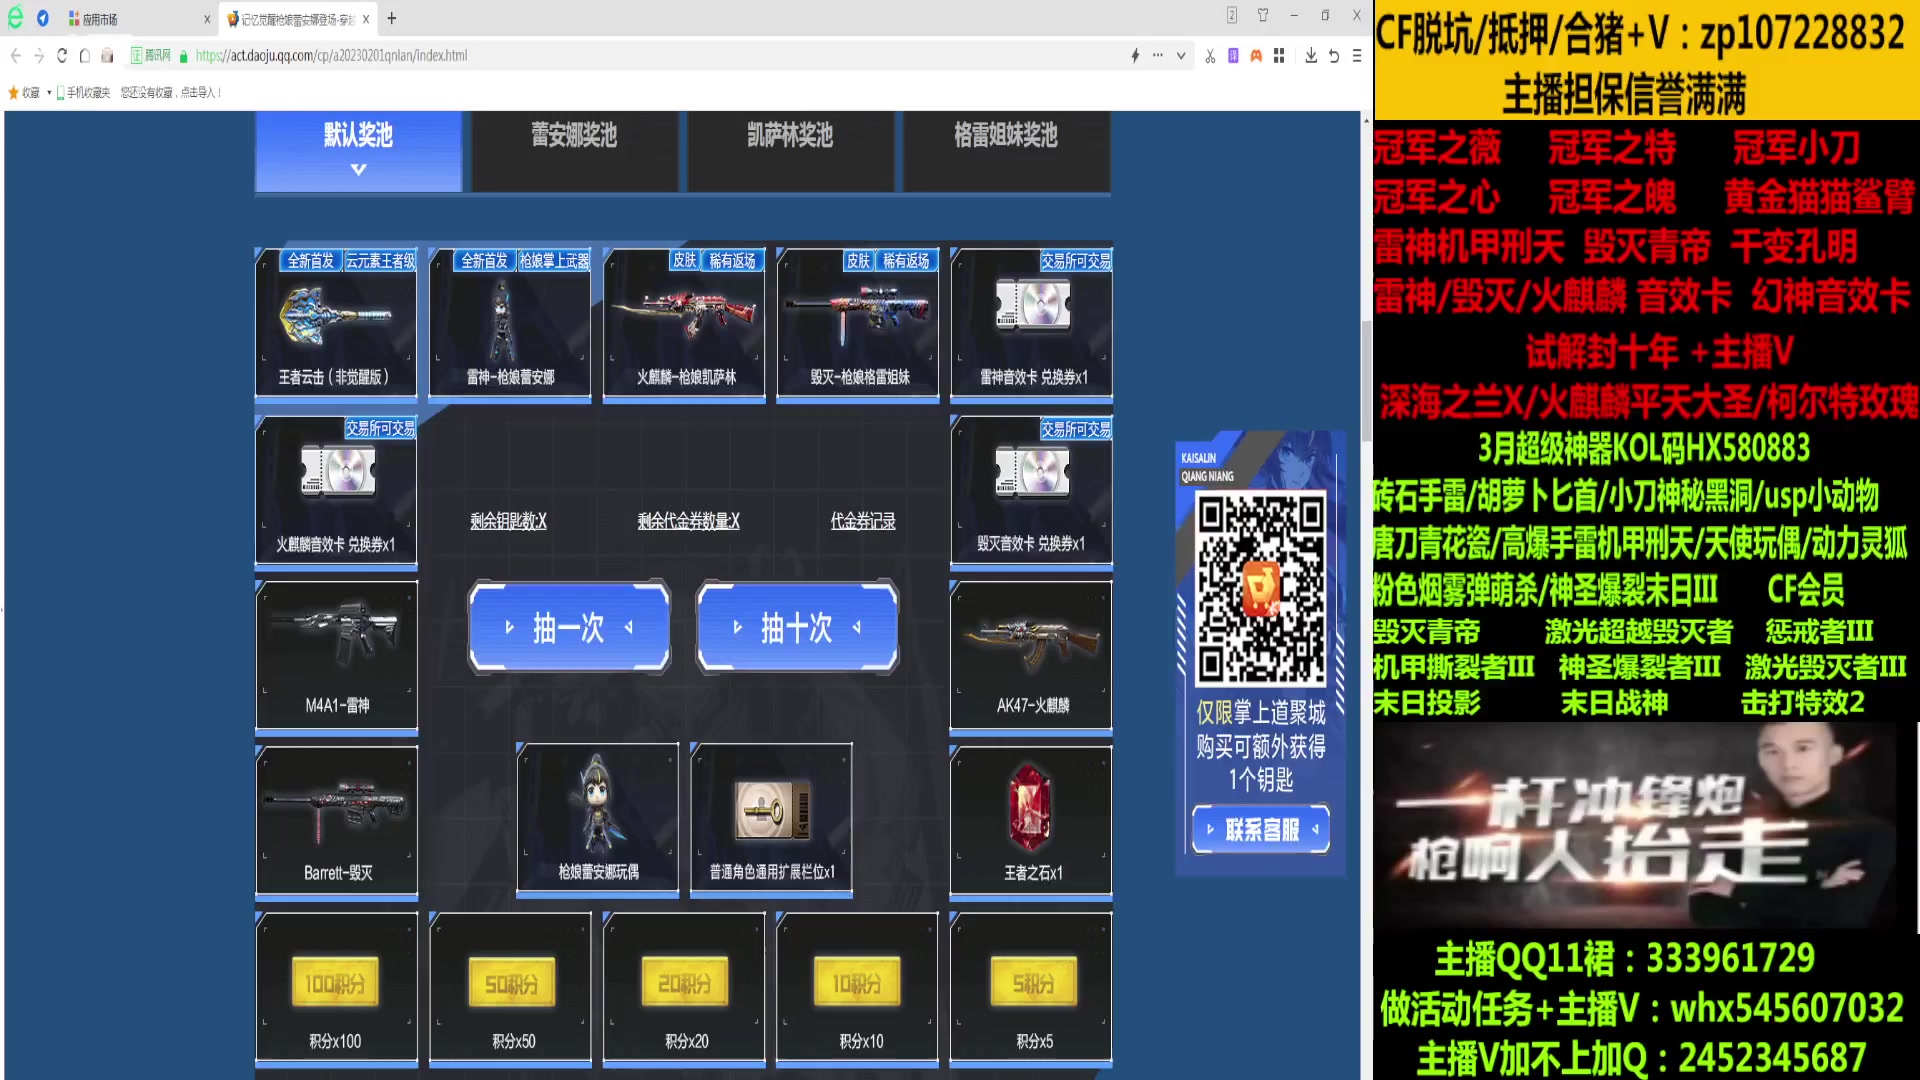Open the address bar more options ellipsis
The image size is (1920, 1080).
point(1158,56)
